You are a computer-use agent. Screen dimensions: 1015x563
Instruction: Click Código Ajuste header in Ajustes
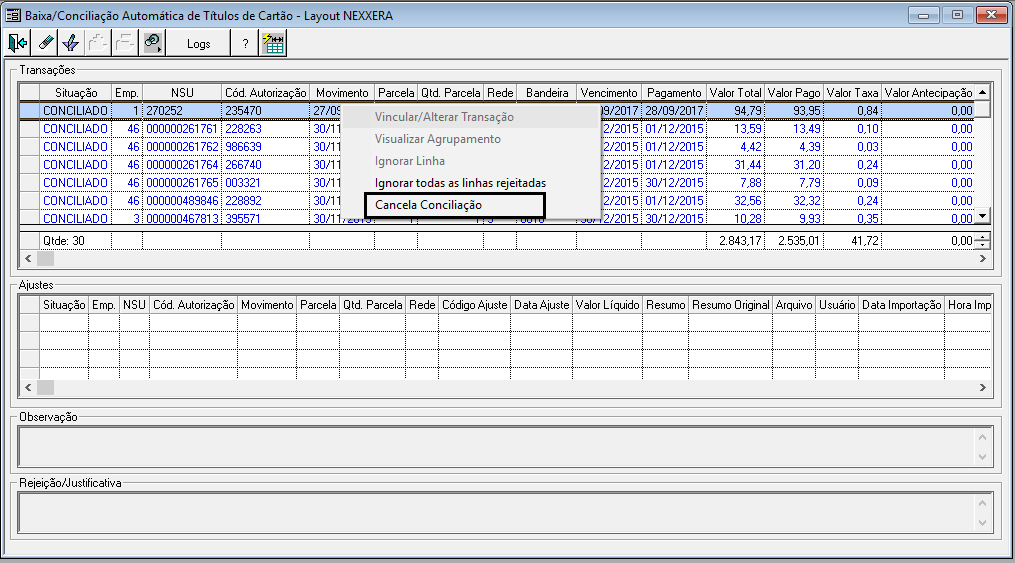point(474,305)
